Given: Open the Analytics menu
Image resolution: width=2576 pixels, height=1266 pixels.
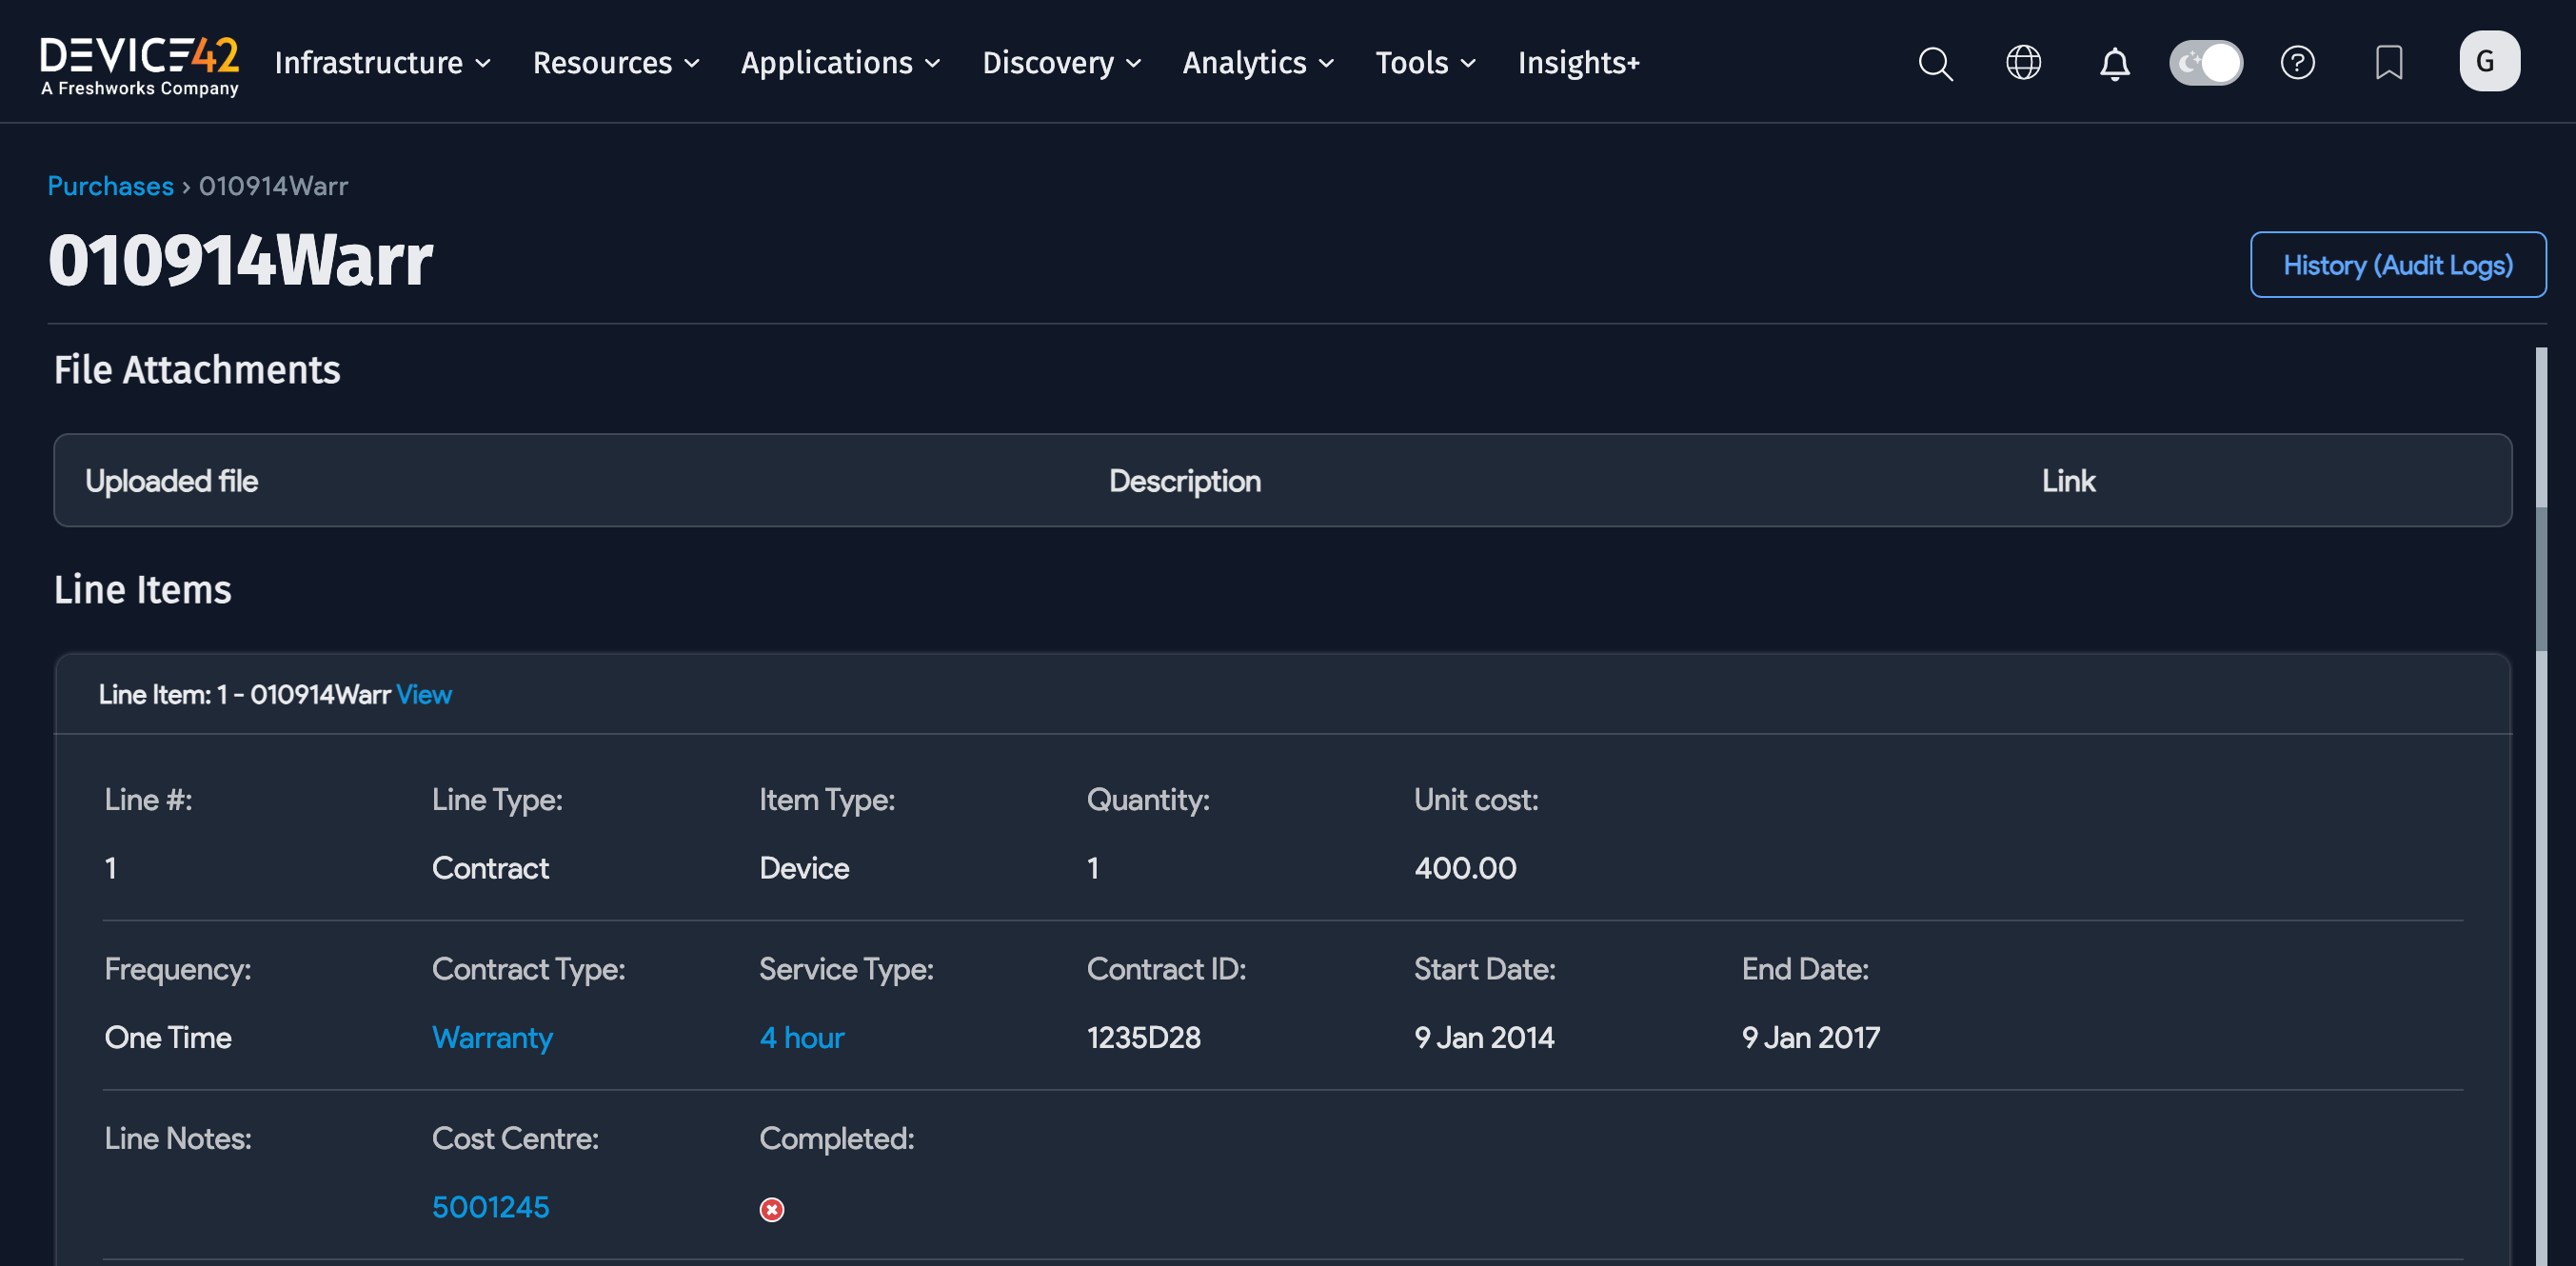Looking at the screenshot, I should [1257, 63].
